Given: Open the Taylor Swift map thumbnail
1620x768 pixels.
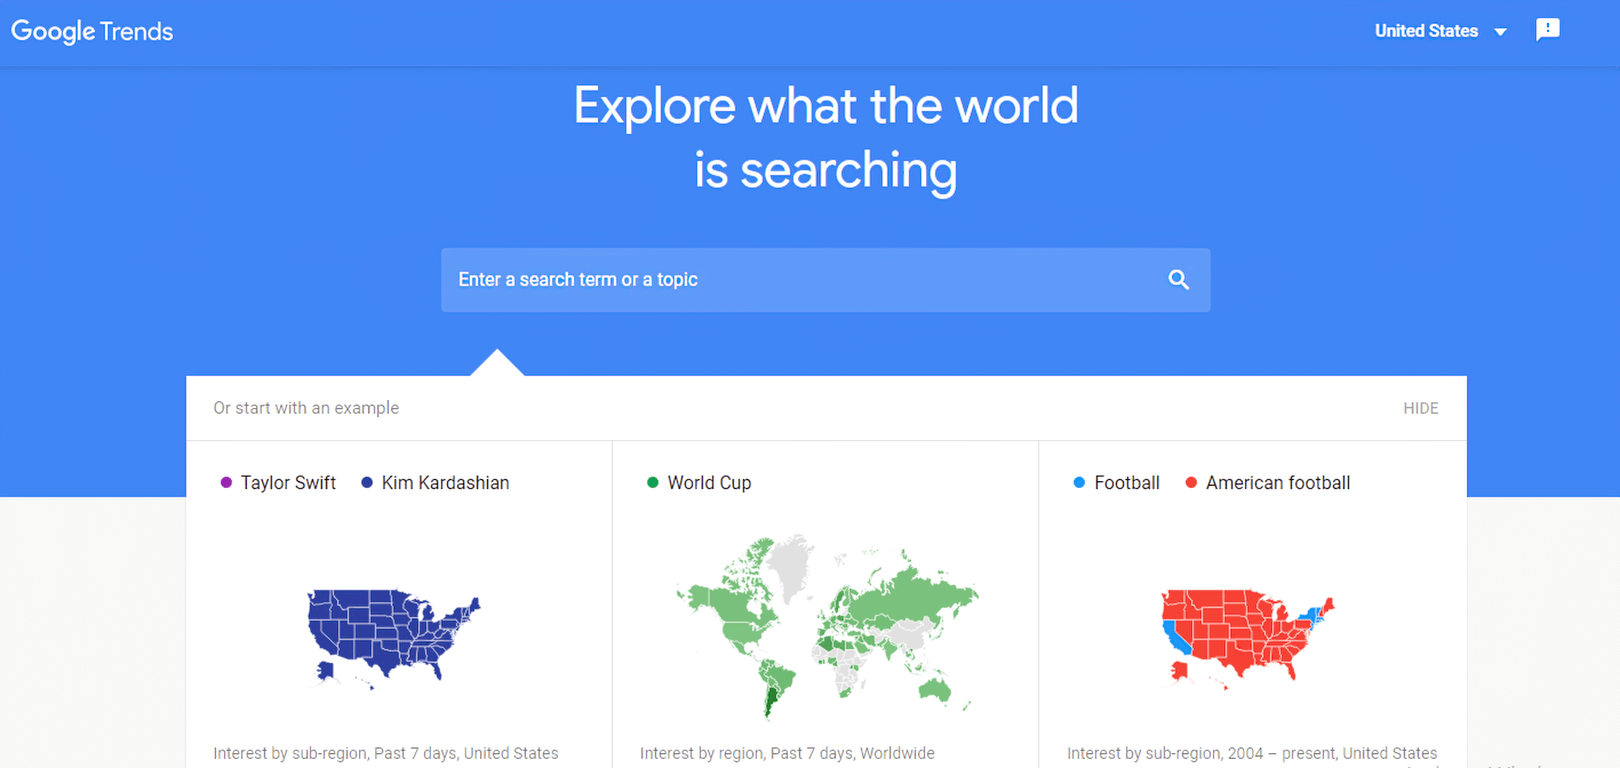Looking at the screenshot, I should coord(394,637).
